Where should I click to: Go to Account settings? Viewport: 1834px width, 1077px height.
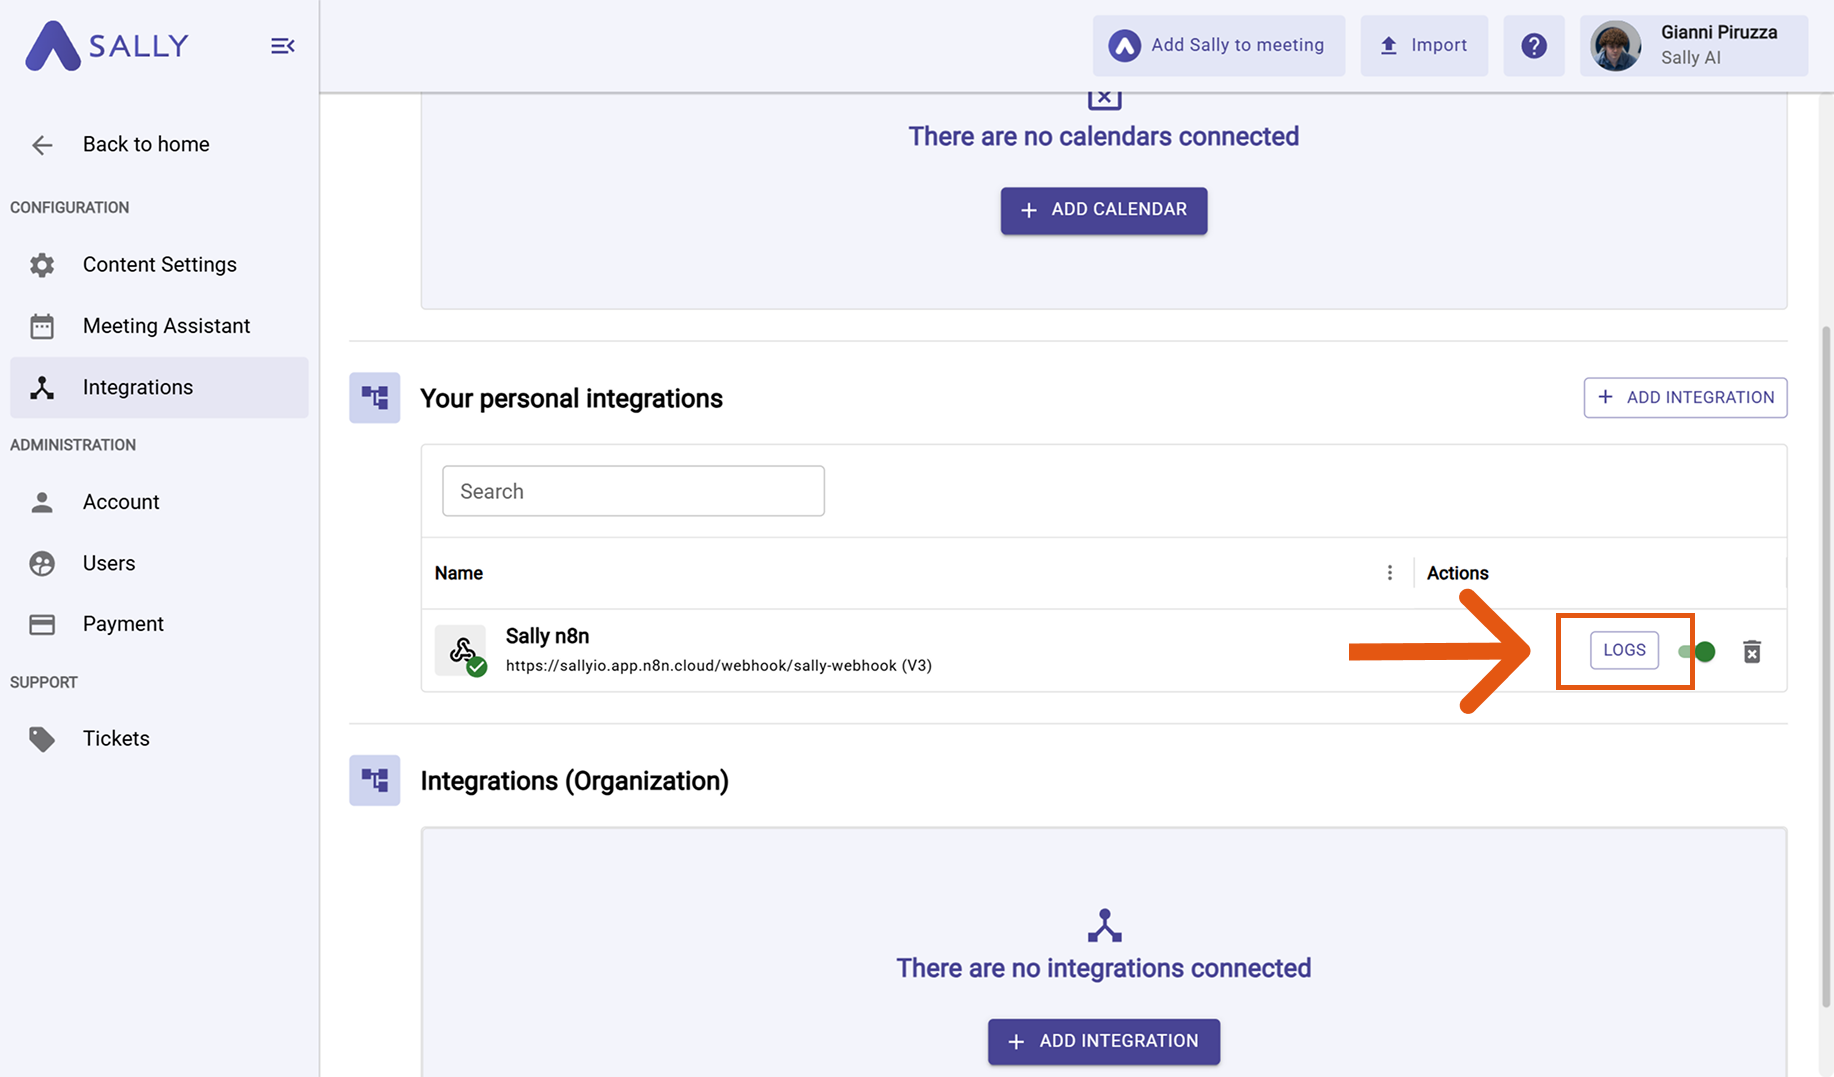pos(159,502)
